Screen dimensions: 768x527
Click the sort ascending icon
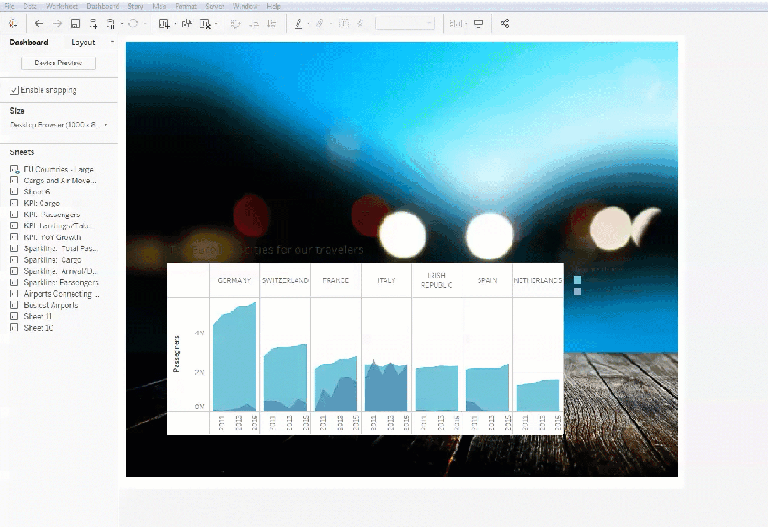coord(254,24)
